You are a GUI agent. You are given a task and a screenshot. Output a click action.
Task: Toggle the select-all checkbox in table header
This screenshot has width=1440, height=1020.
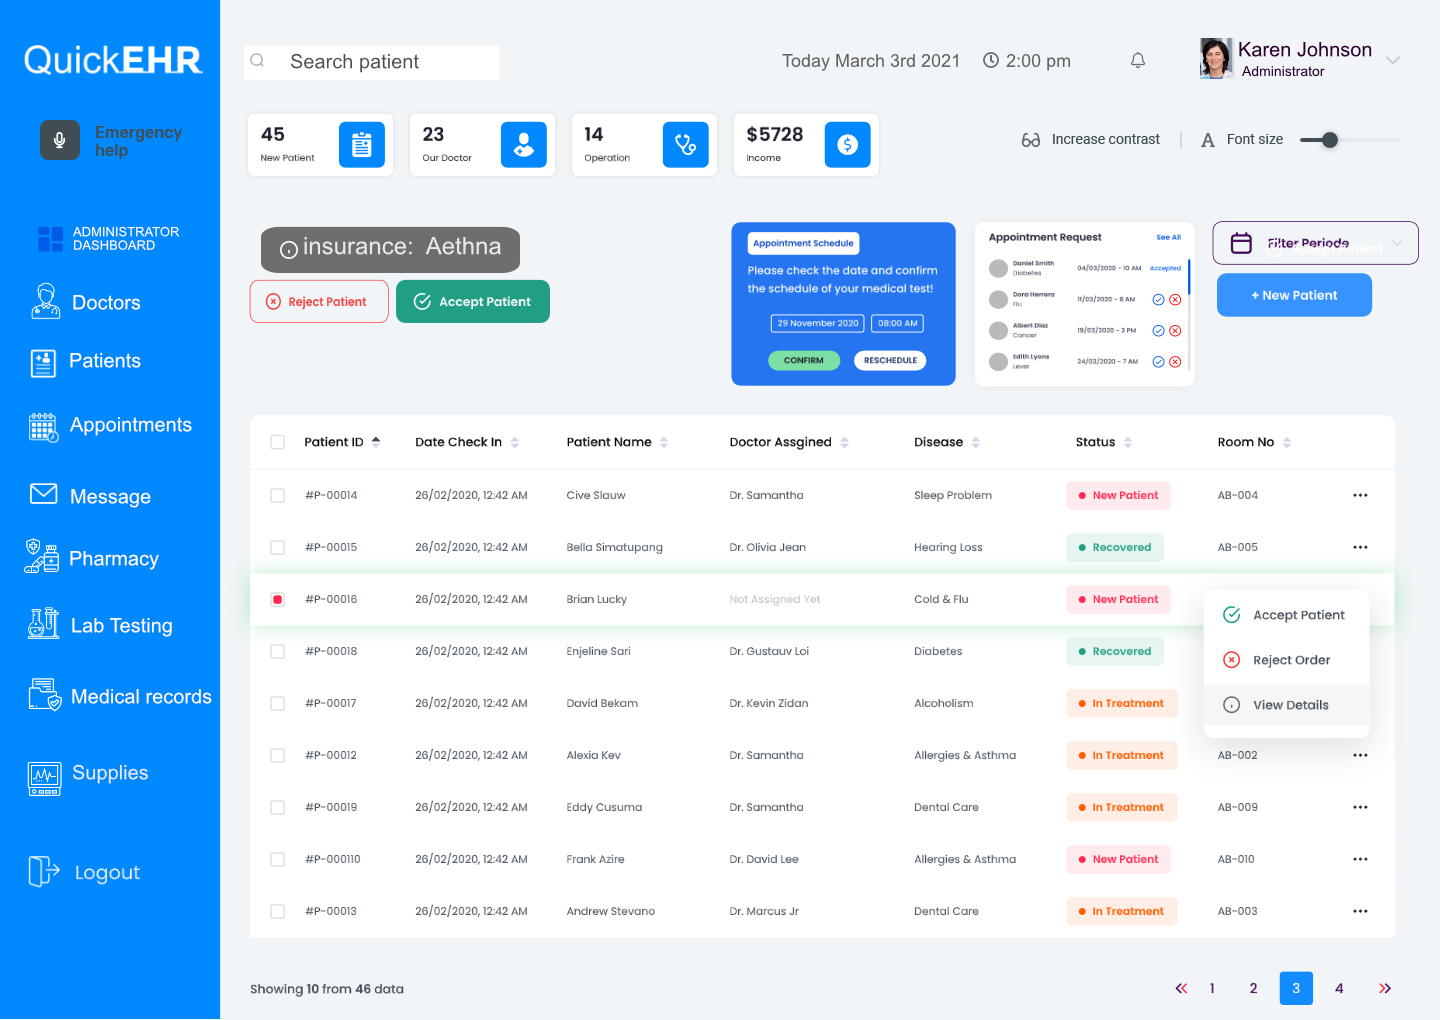pos(278,442)
